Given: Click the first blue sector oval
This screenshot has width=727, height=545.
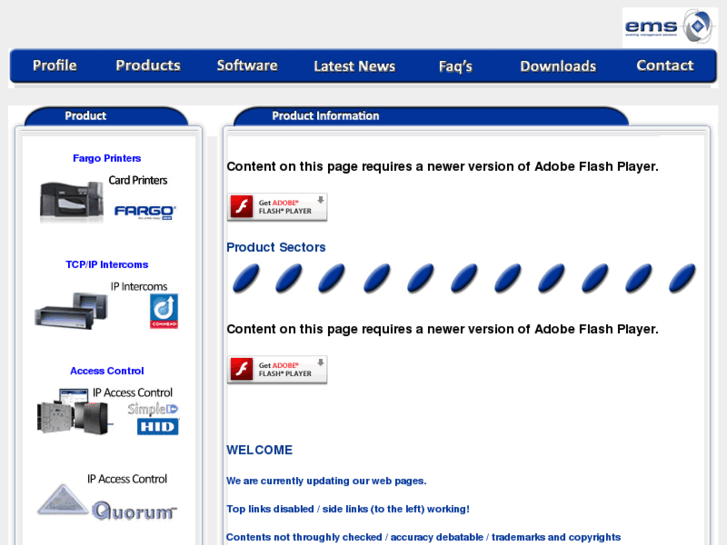Looking at the screenshot, I should 246,278.
